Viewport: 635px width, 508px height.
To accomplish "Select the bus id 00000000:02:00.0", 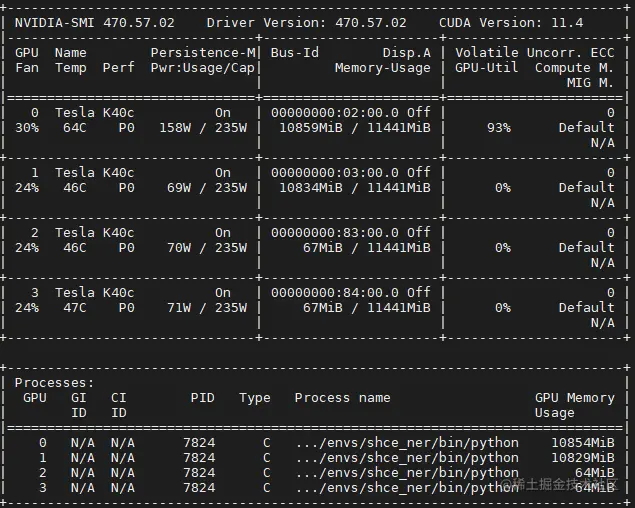I will [335, 113].
